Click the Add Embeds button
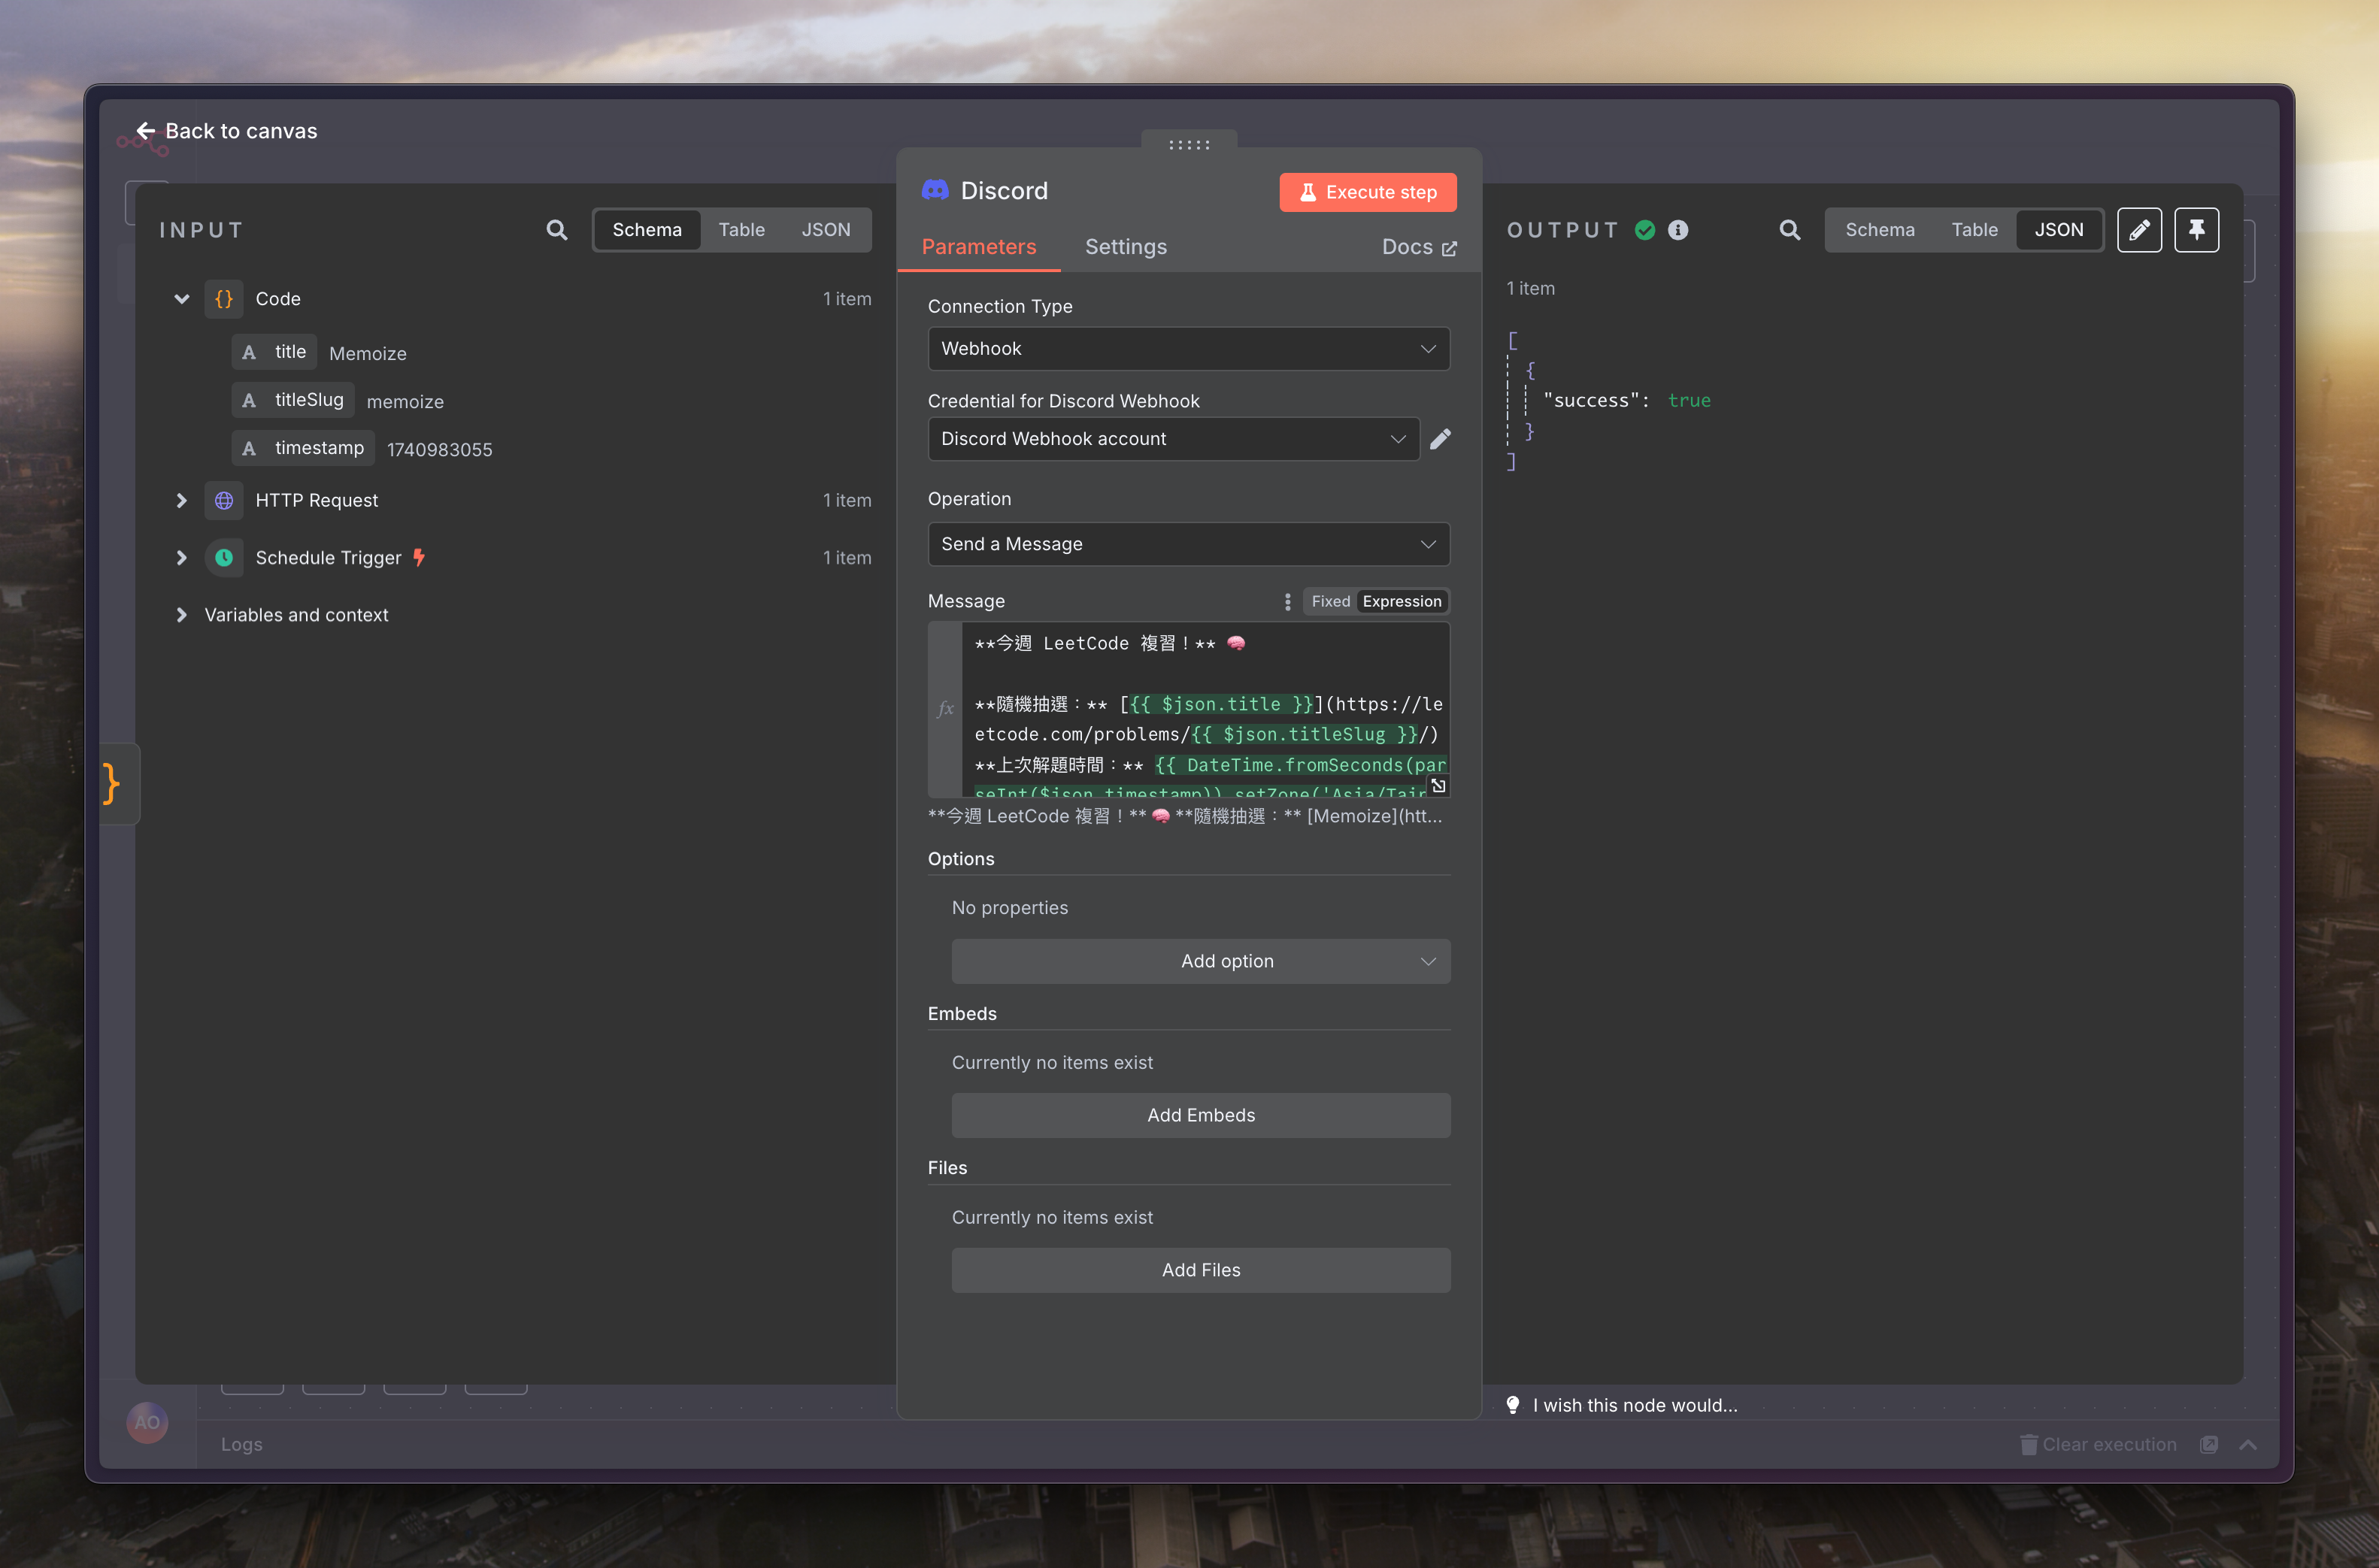This screenshot has height=1568, width=2379. click(x=1200, y=1115)
